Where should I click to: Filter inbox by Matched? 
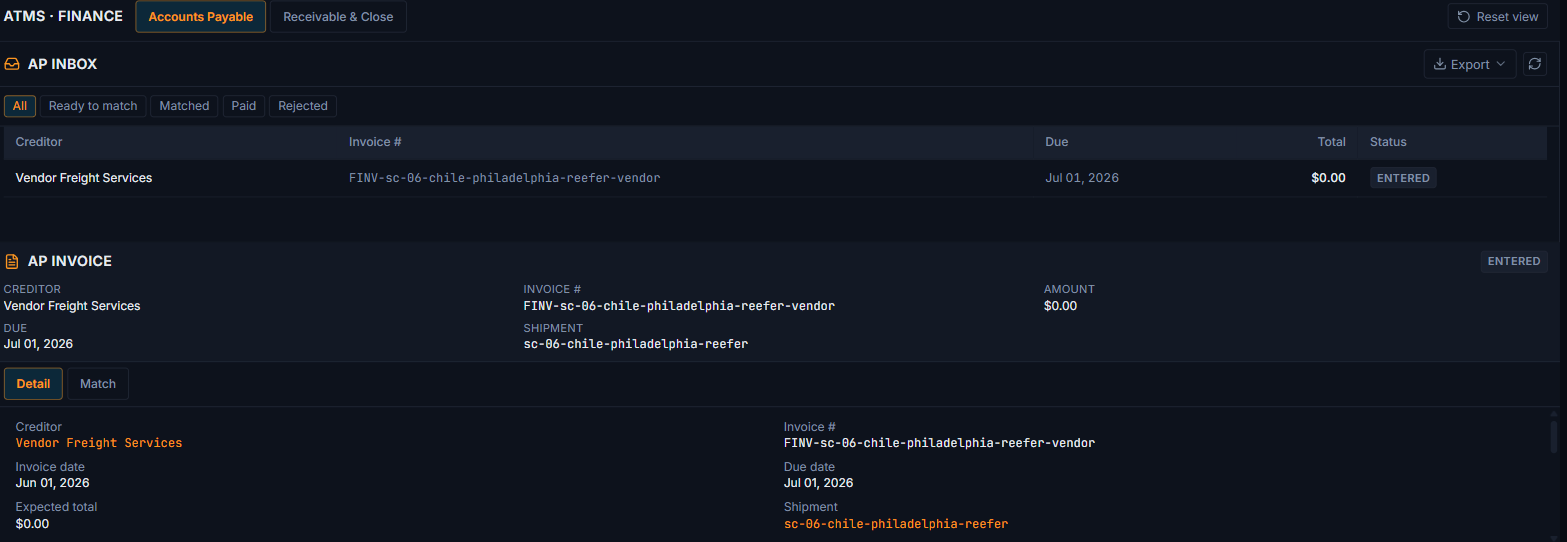point(184,106)
